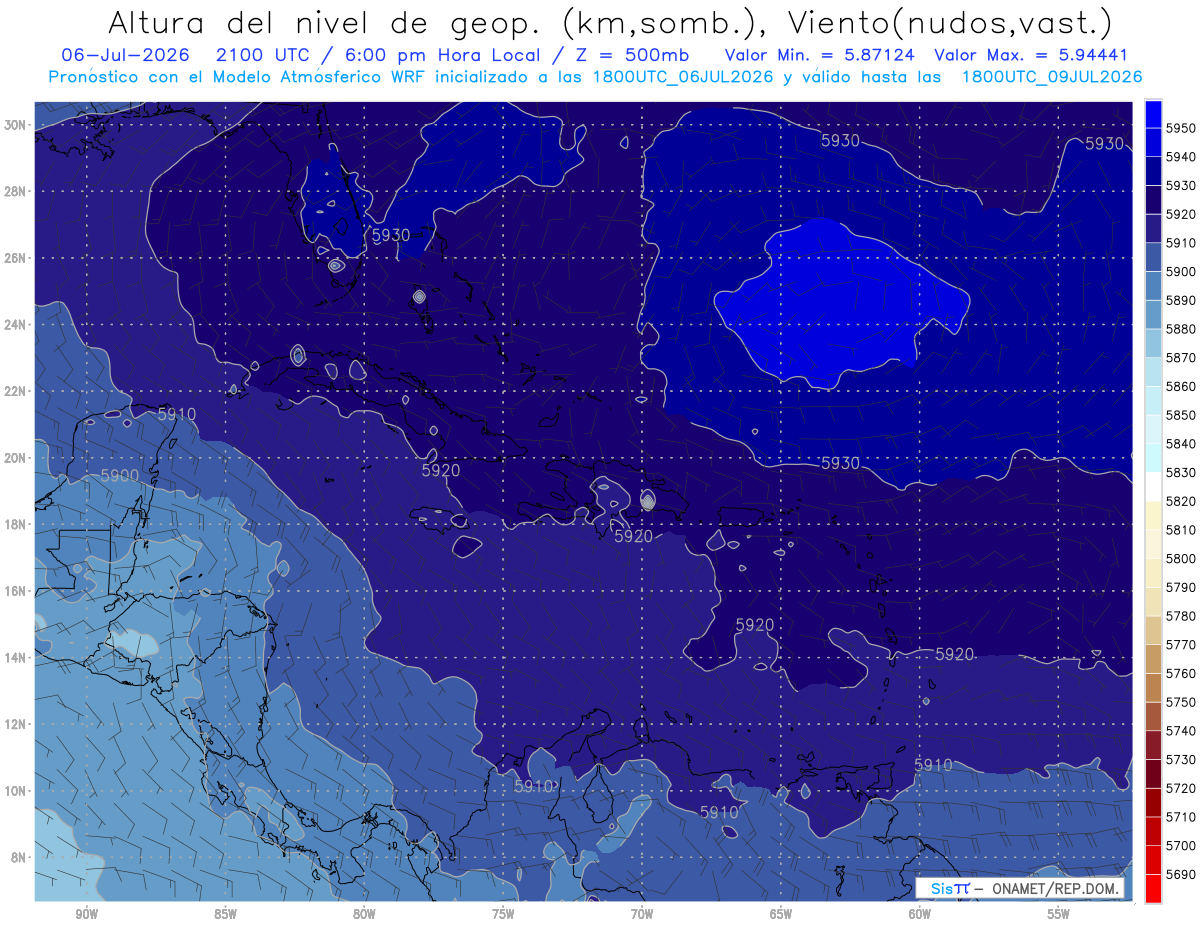
Task: Click the "90W" longitude axis label
Action: pos(86,915)
